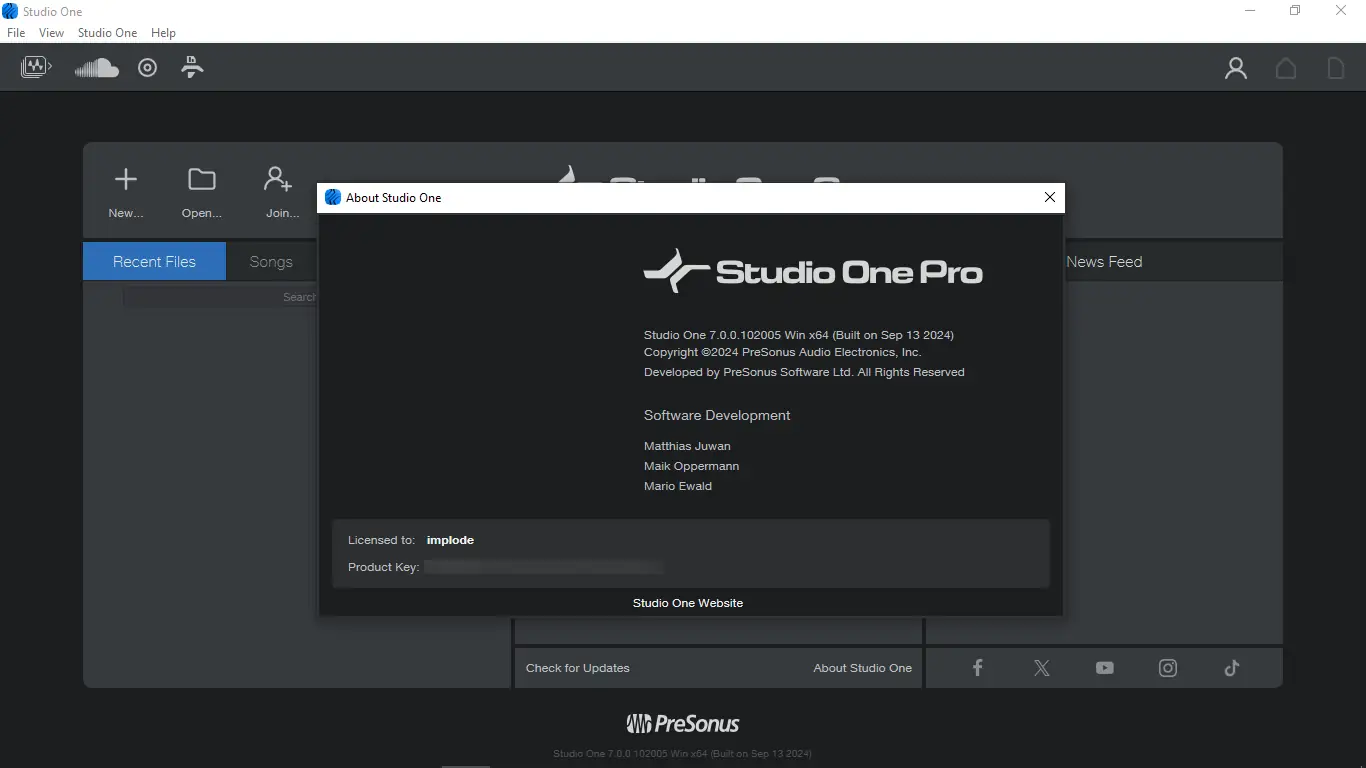Open the Facebook social icon
The width and height of the screenshot is (1366, 768).
[x=978, y=668]
